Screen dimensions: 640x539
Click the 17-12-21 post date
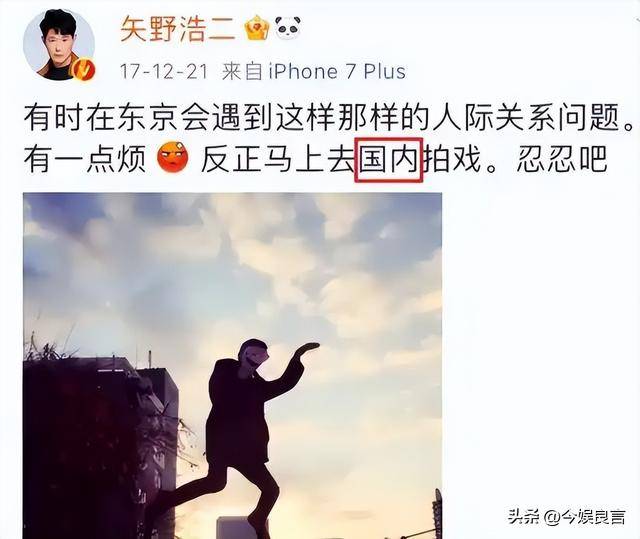pos(164,72)
